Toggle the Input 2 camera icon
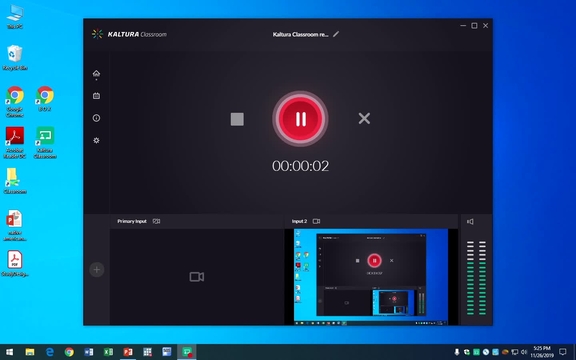The height and width of the screenshot is (360, 576). [x=316, y=221]
